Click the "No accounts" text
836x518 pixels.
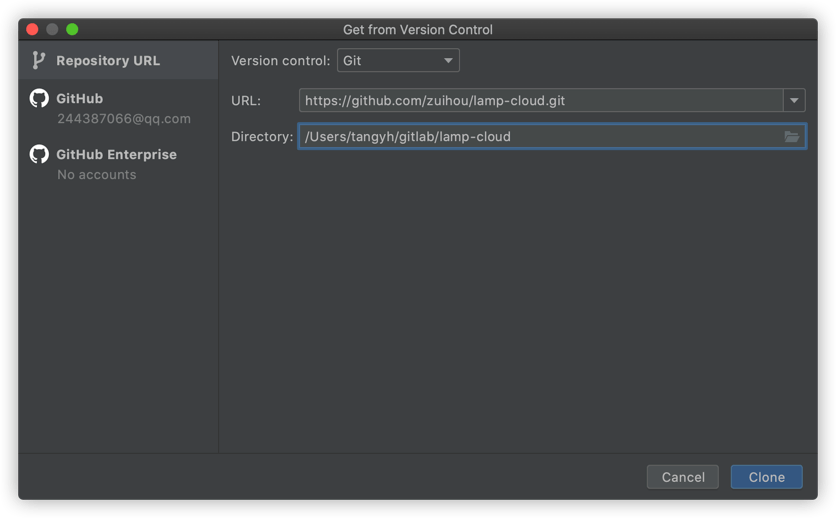click(96, 174)
